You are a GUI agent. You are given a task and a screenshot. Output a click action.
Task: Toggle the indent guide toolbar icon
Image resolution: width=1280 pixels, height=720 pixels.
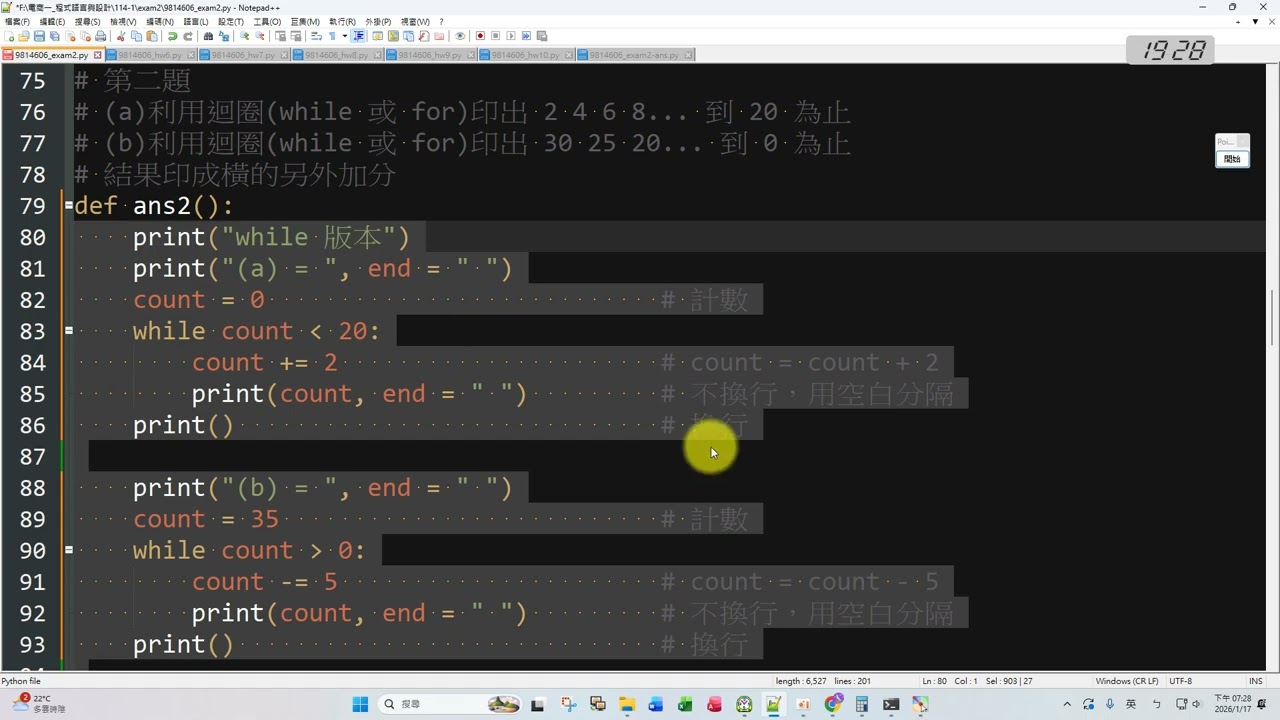358,36
